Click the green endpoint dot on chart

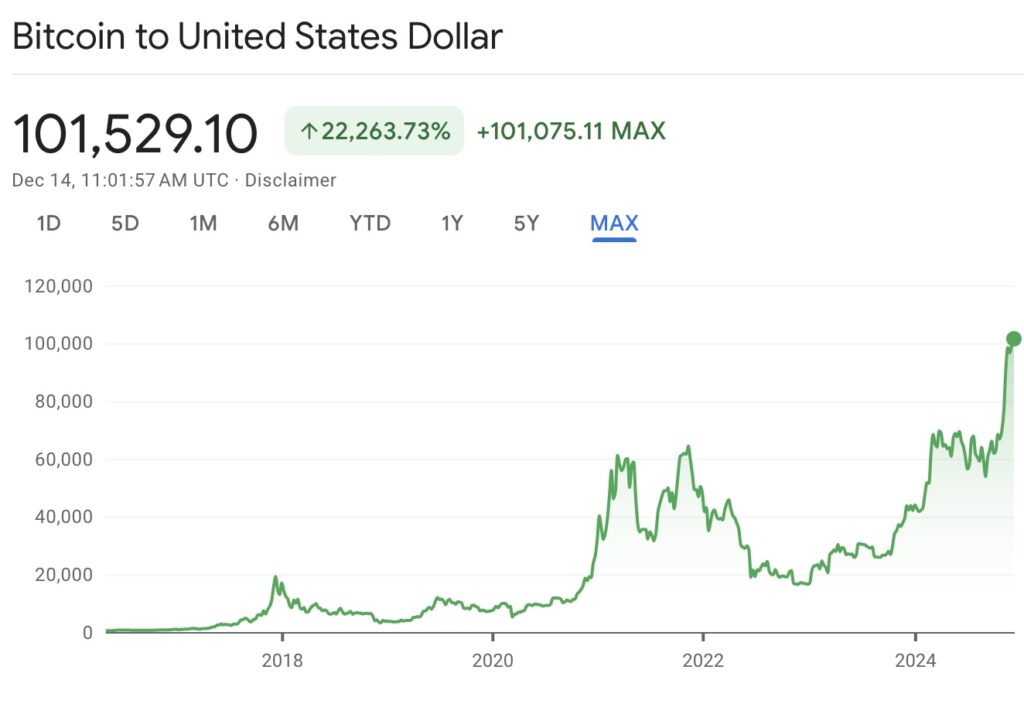click(1013, 339)
